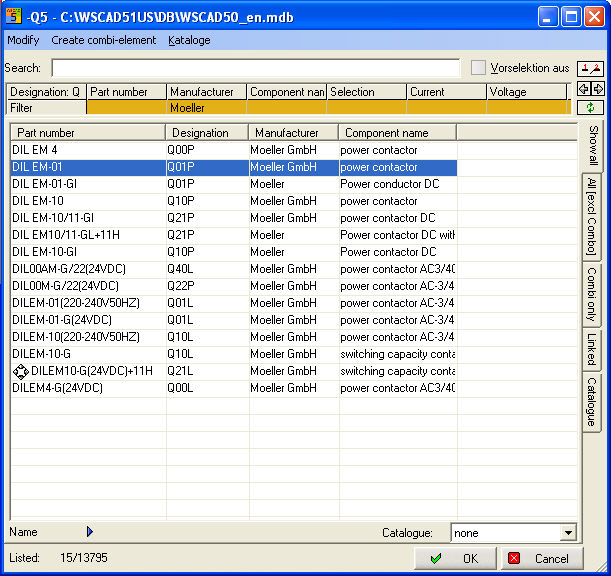Screen dimensions: 611x576
Task: Open the Create combi-element menu
Action: click(x=104, y=40)
